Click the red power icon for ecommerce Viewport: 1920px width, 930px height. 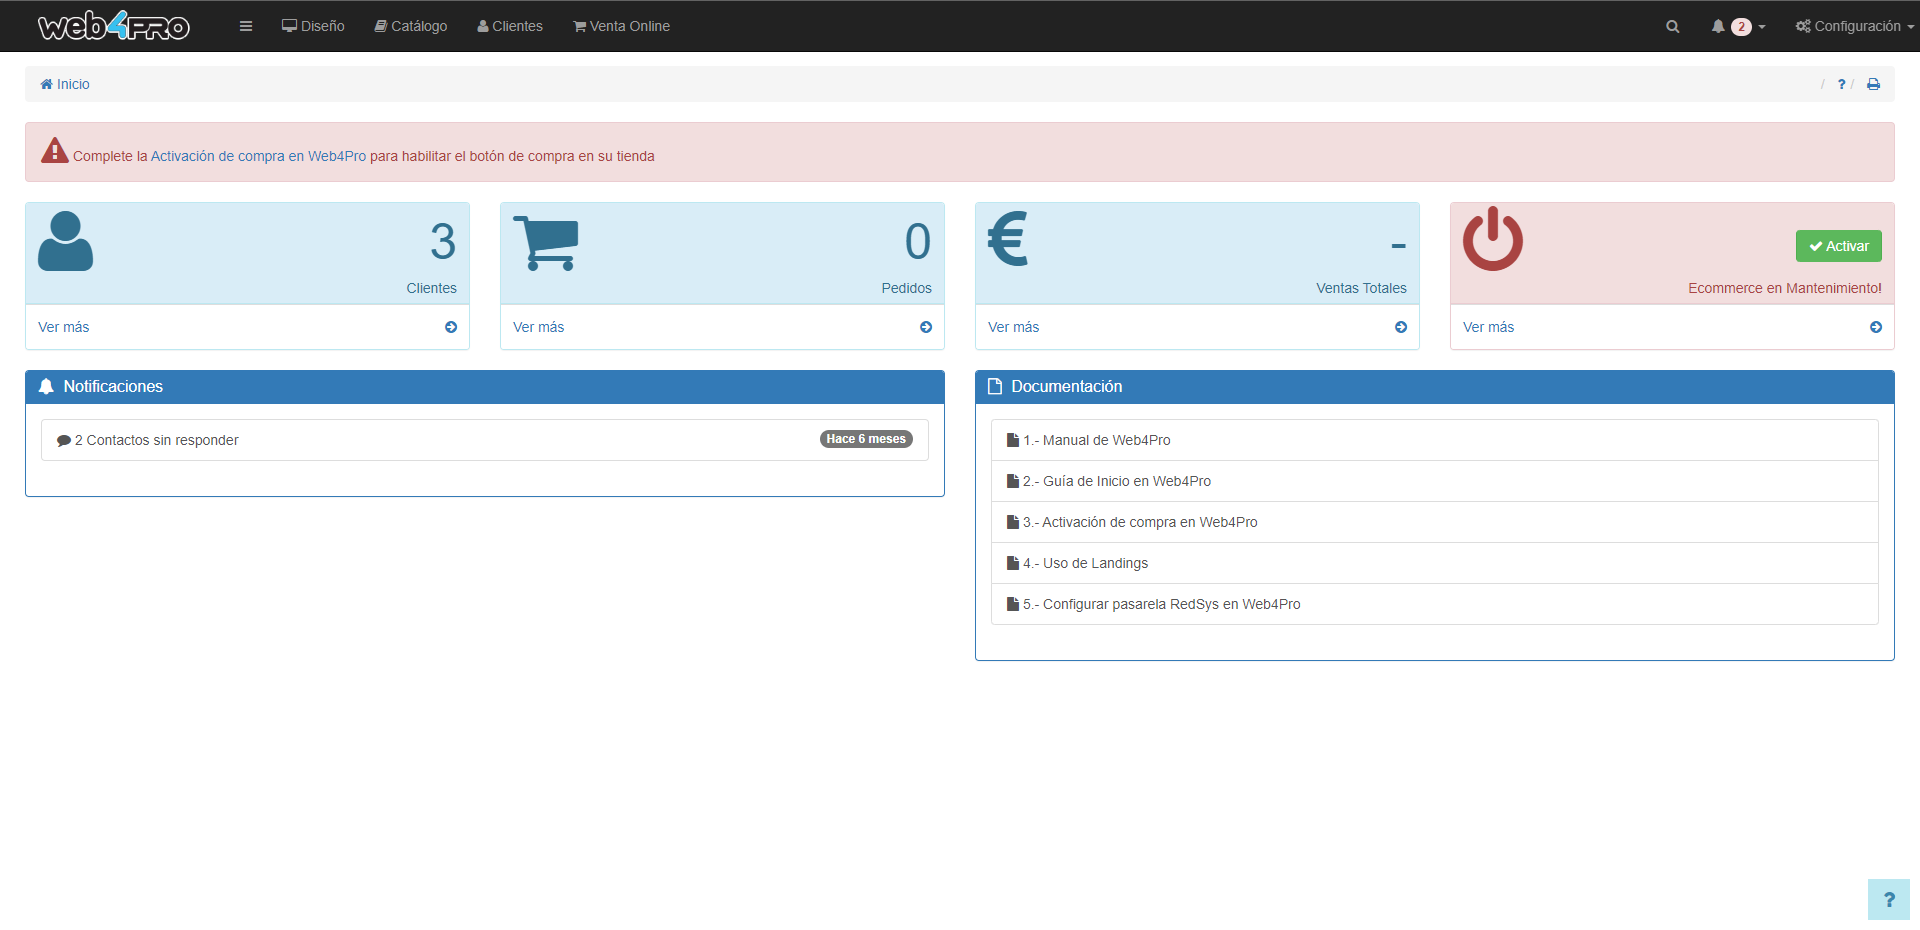point(1492,240)
